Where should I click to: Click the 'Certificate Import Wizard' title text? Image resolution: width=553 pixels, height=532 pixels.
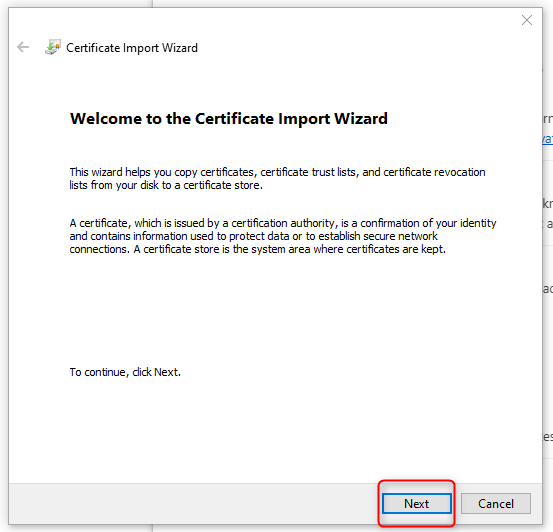[x=132, y=48]
